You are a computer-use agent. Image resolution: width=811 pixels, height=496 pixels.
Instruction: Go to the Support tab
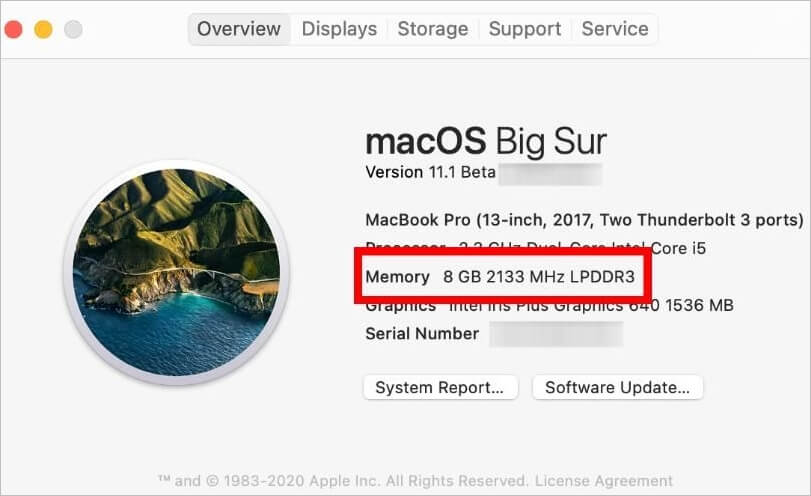525,29
